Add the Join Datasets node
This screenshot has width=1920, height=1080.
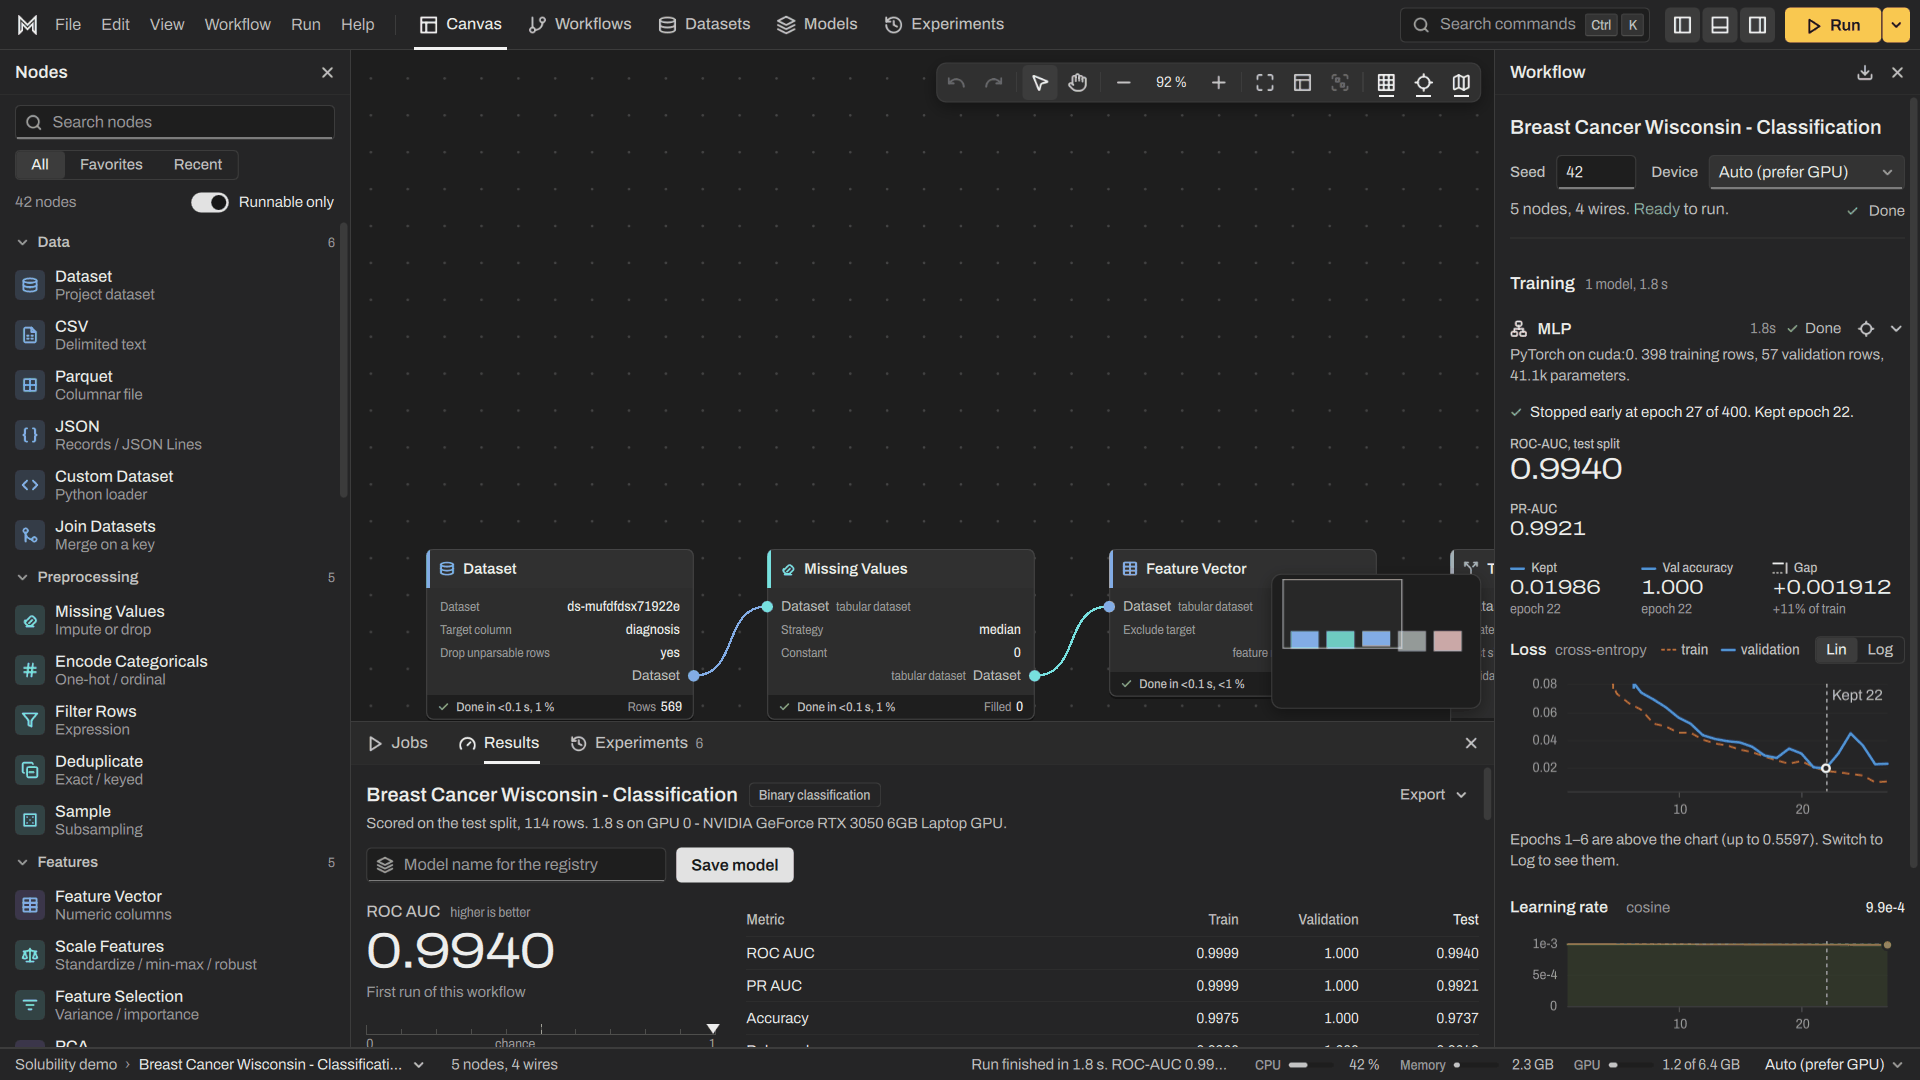point(175,535)
